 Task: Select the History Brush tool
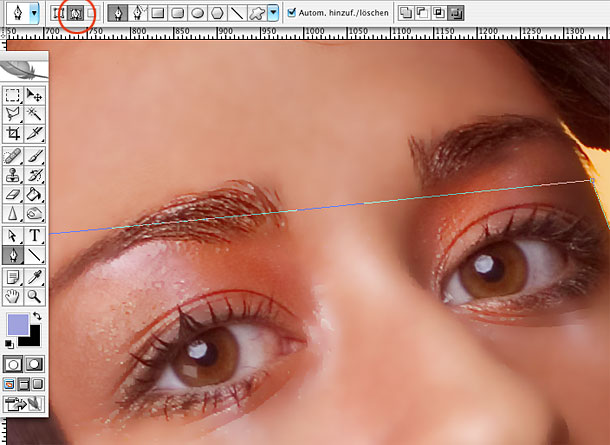click(x=35, y=175)
